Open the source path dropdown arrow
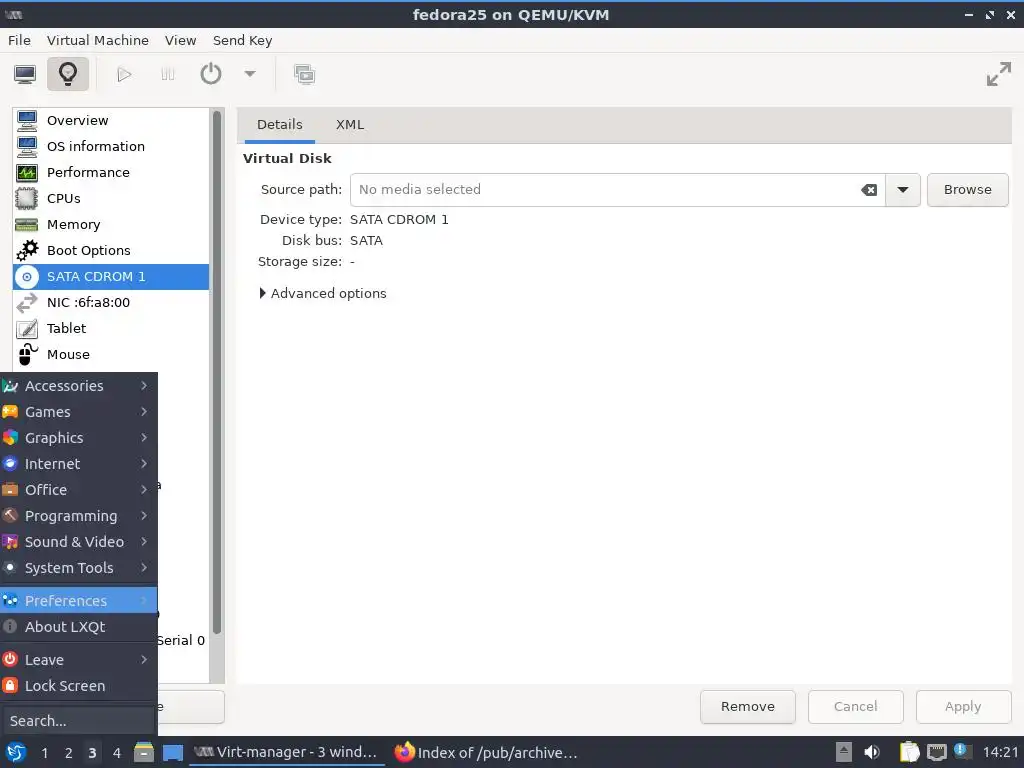 tap(903, 190)
